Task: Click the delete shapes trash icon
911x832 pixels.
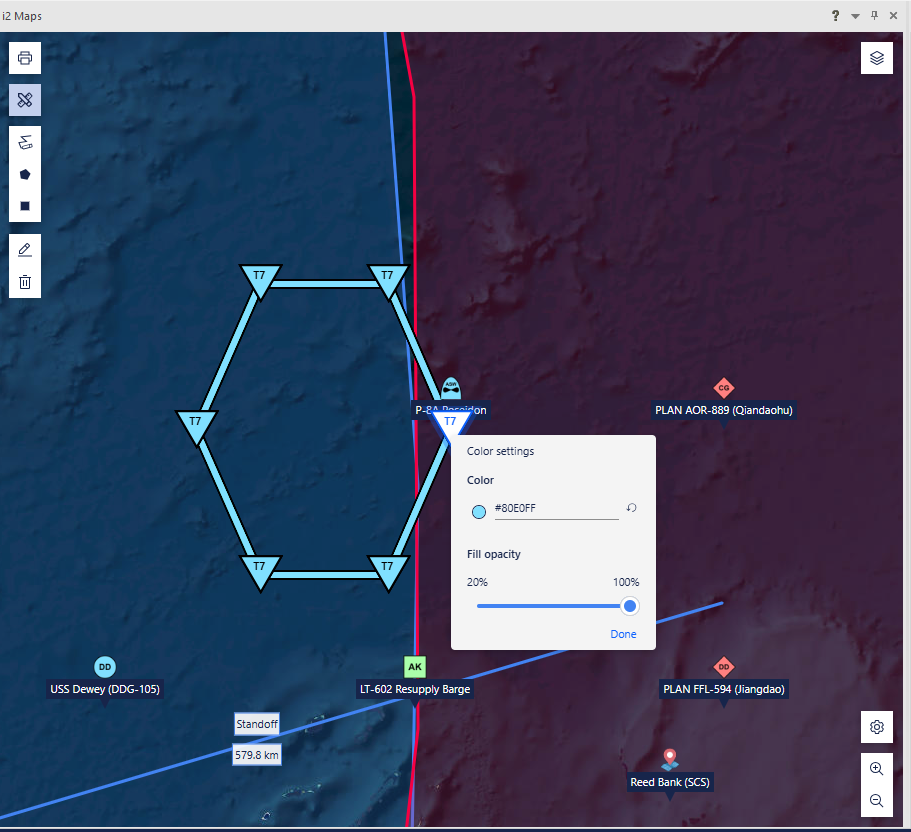Action: pyautogui.click(x=25, y=282)
